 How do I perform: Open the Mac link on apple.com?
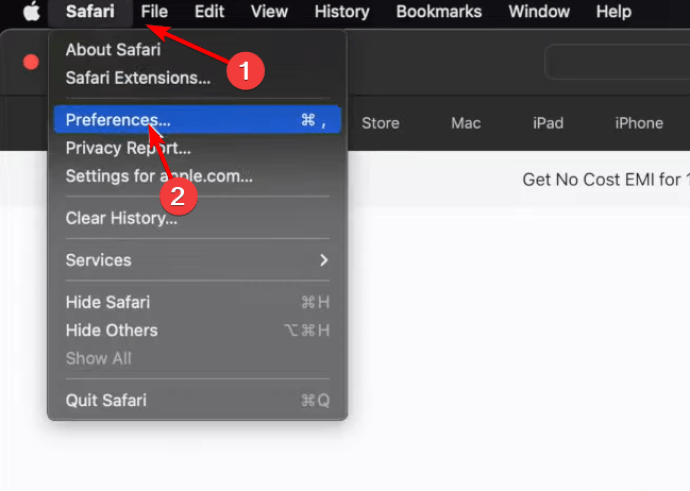[x=466, y=123]
